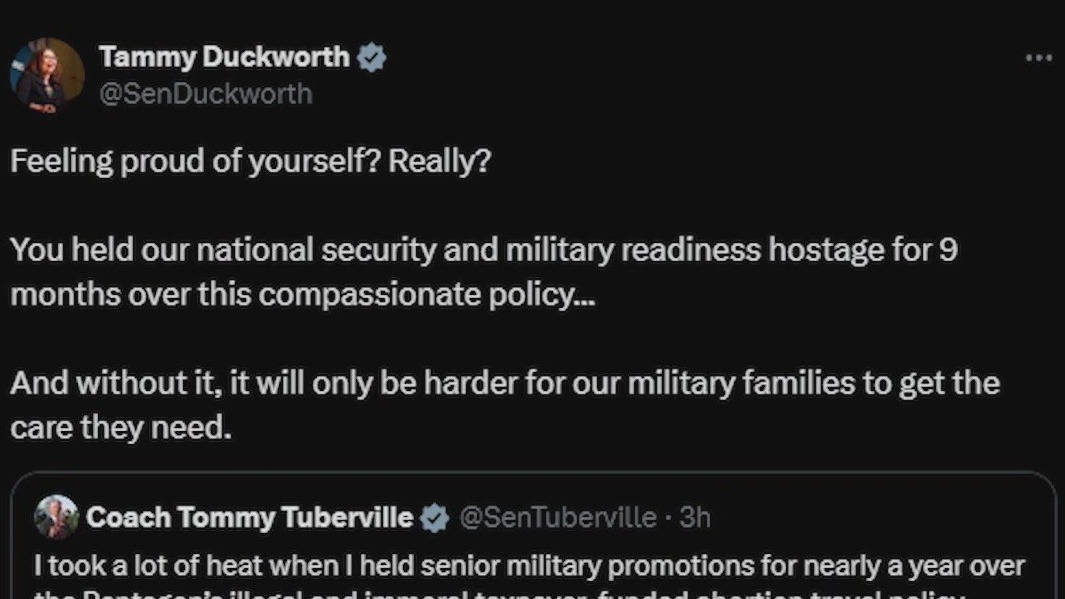Click the 3h timestamp on the quoted tweet
The image size is (1065, 599).
693,517
